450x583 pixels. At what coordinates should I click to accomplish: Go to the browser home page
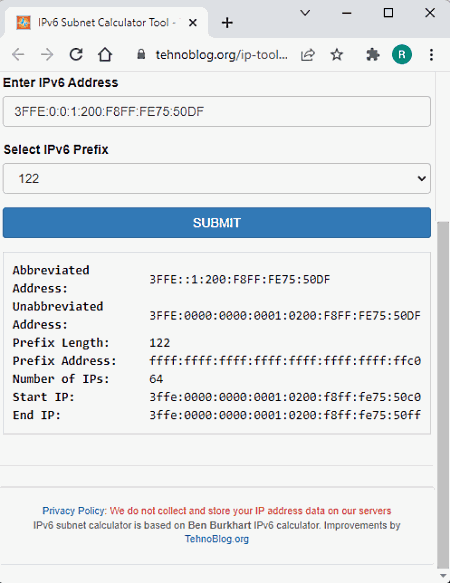(105, 55)
